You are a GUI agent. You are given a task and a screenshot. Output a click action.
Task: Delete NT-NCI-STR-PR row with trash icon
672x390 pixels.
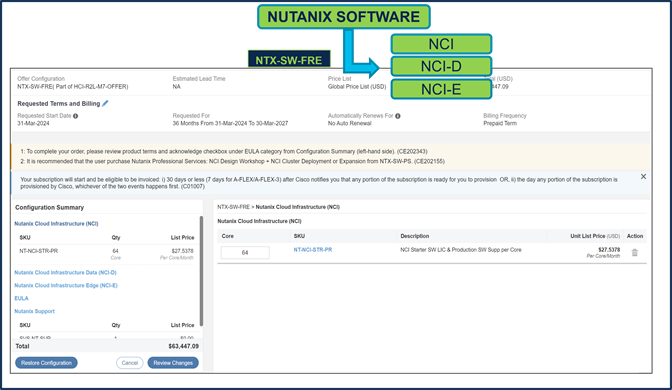pyautogui.click(x=635, y=253)
